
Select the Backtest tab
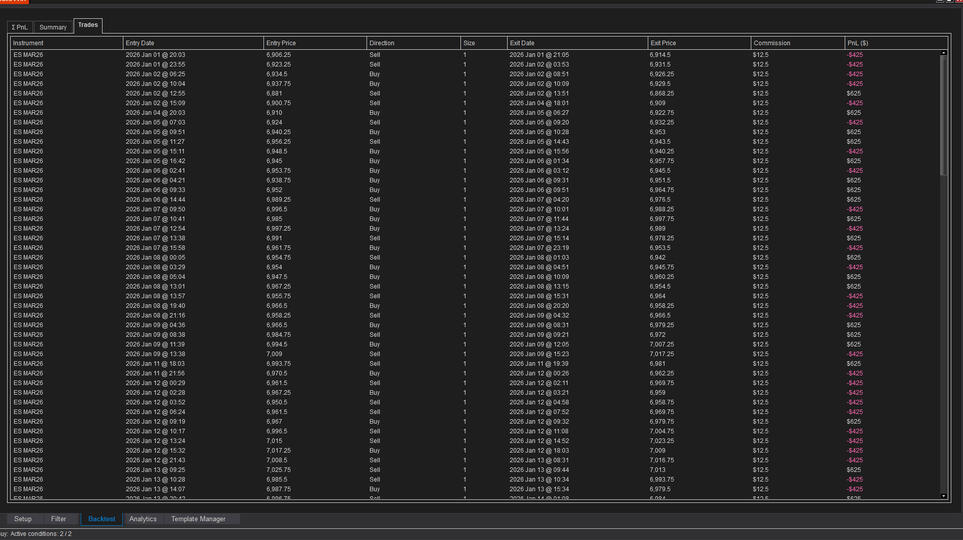102,519
